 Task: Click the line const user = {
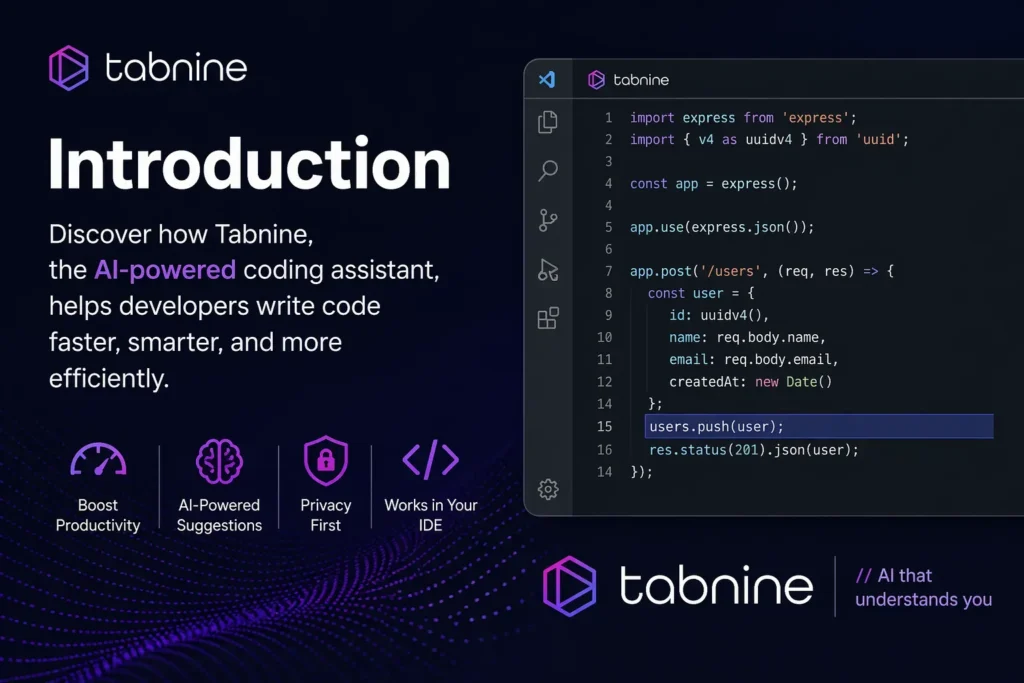(701, 293)
